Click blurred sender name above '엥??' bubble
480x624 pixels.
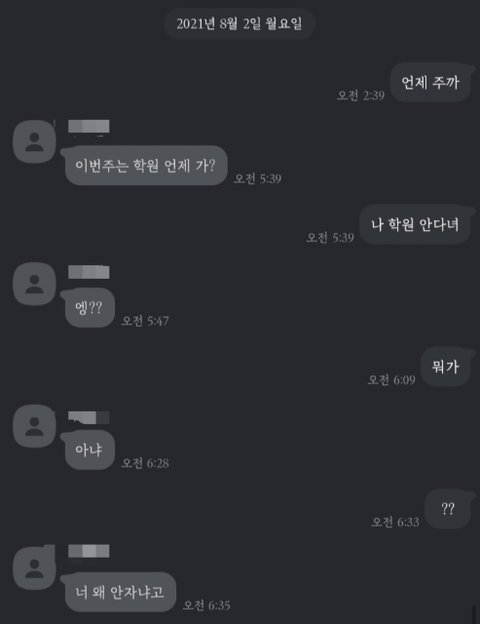click(88, 272)
